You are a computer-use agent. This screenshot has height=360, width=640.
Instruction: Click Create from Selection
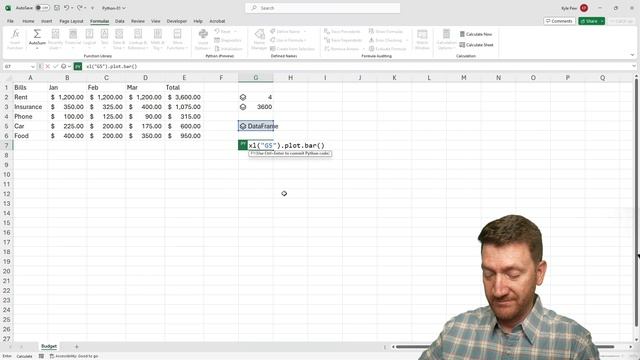tap(292, 49)
